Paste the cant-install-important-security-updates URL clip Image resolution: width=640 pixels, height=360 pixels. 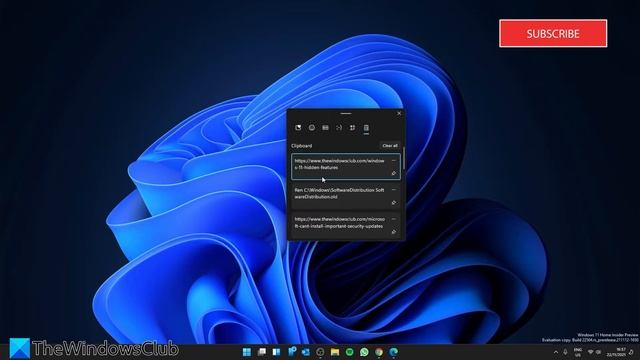point(346,225)
